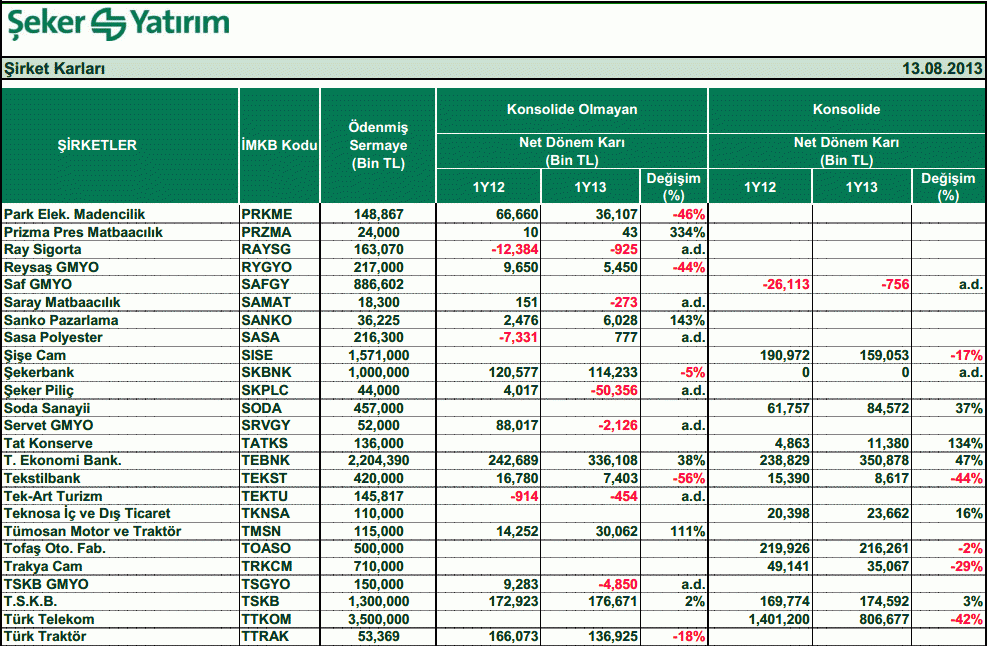
Task: Click the 23,662 value
Action: pyautogui.click(x=888, y=514)
